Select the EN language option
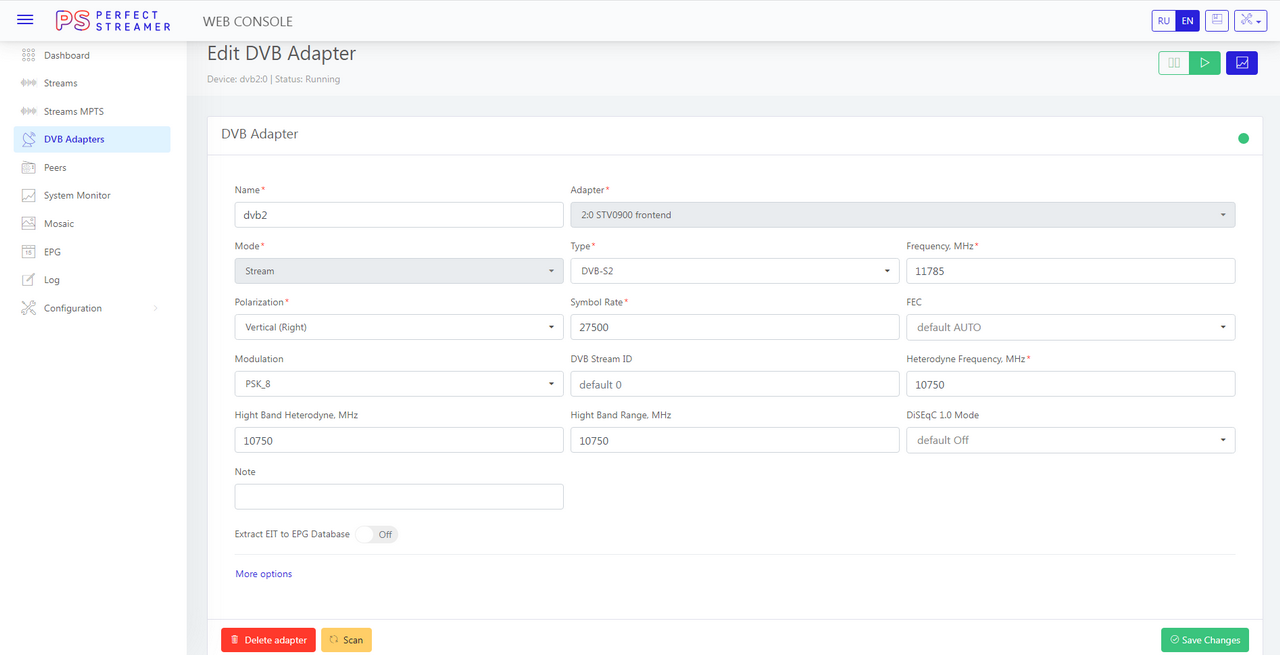Image resolution: width=1280 pixels, height=655 pixels. coord(1187,20)
